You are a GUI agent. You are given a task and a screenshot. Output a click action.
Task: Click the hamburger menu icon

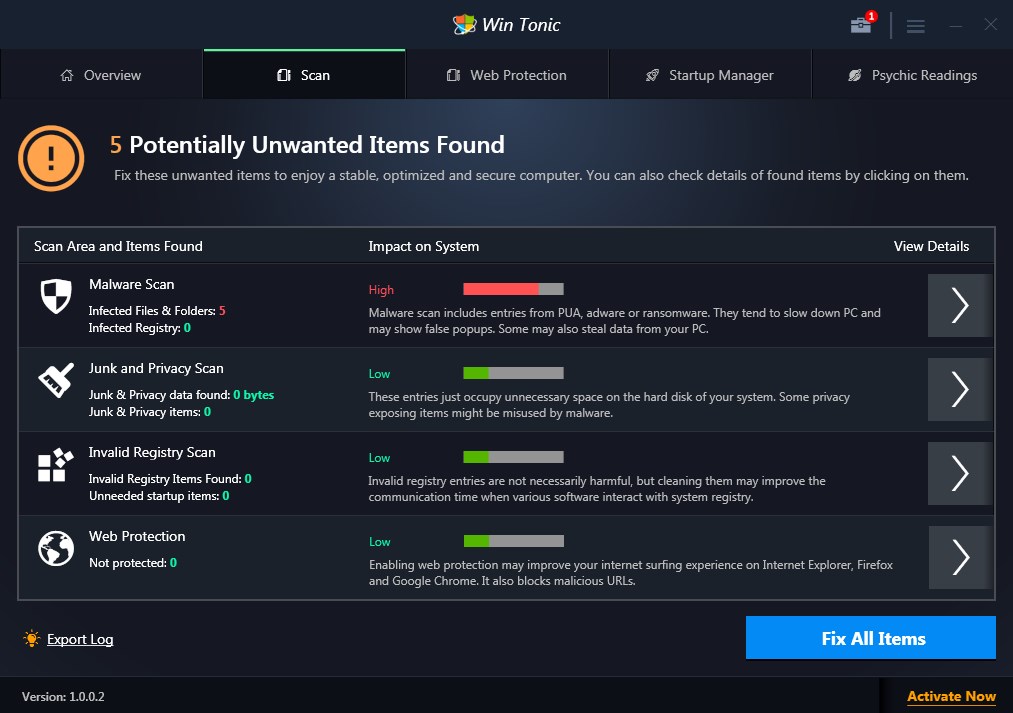(915, 26)
